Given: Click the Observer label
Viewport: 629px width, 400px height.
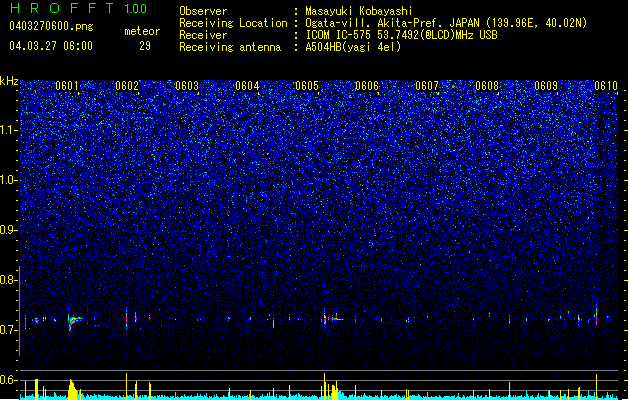Looking at the screenshot, I should tap(203, 11).
